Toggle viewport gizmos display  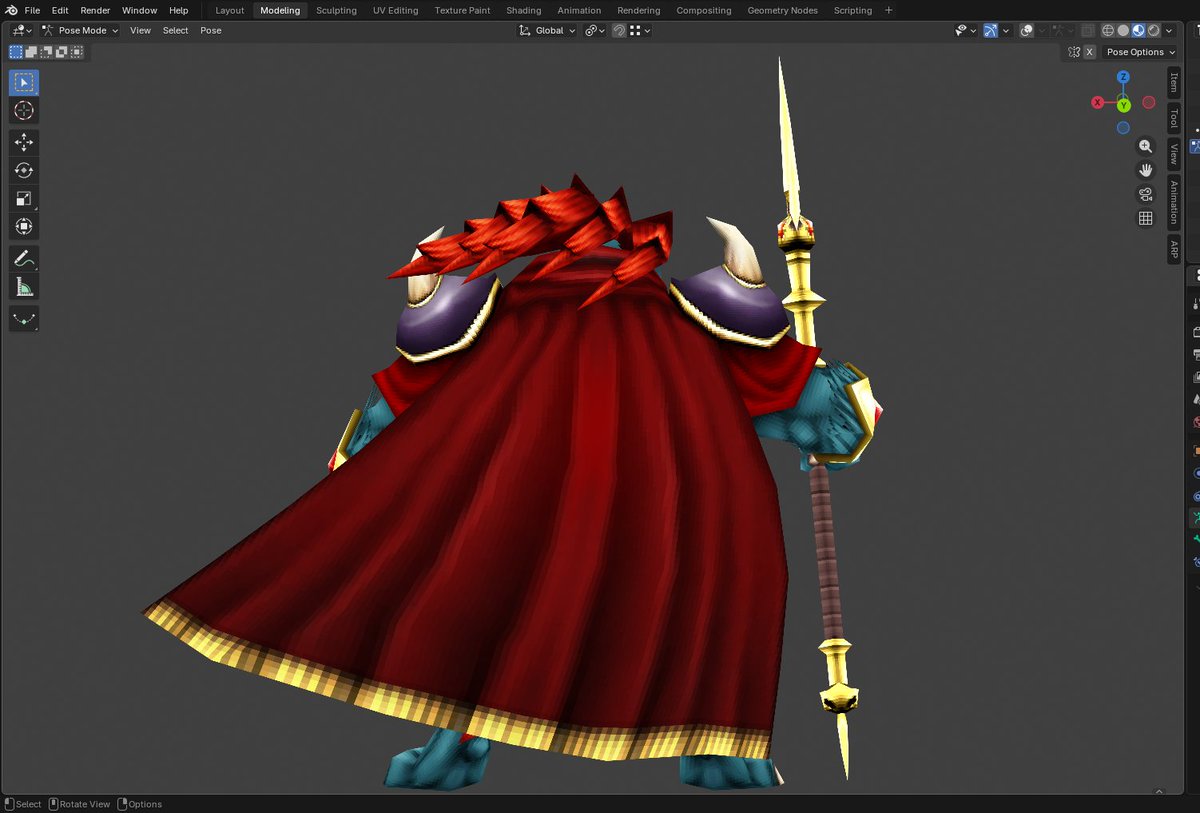[x=990, y=31]
